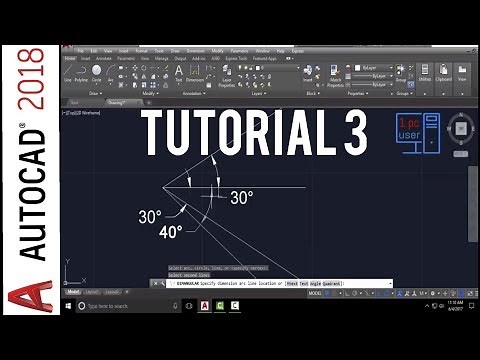Toggle object snap in status bar

click(x=386, y=293)
